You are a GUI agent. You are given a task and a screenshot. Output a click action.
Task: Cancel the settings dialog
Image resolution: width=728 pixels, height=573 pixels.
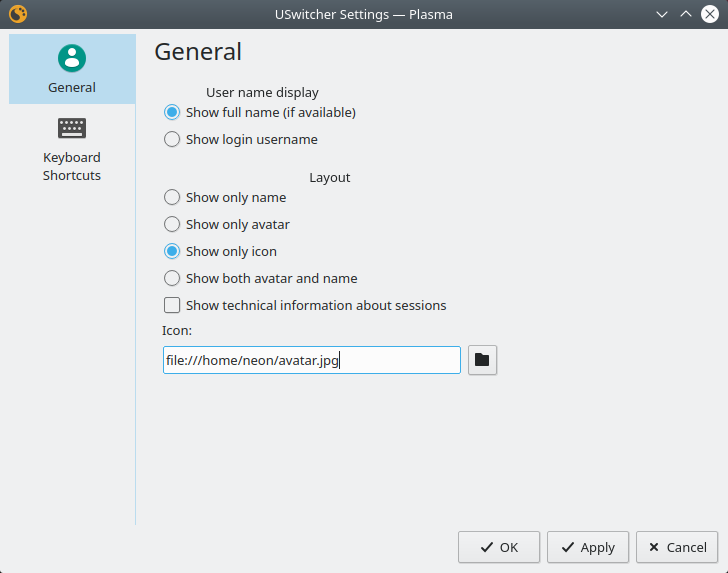click(677, 547)
